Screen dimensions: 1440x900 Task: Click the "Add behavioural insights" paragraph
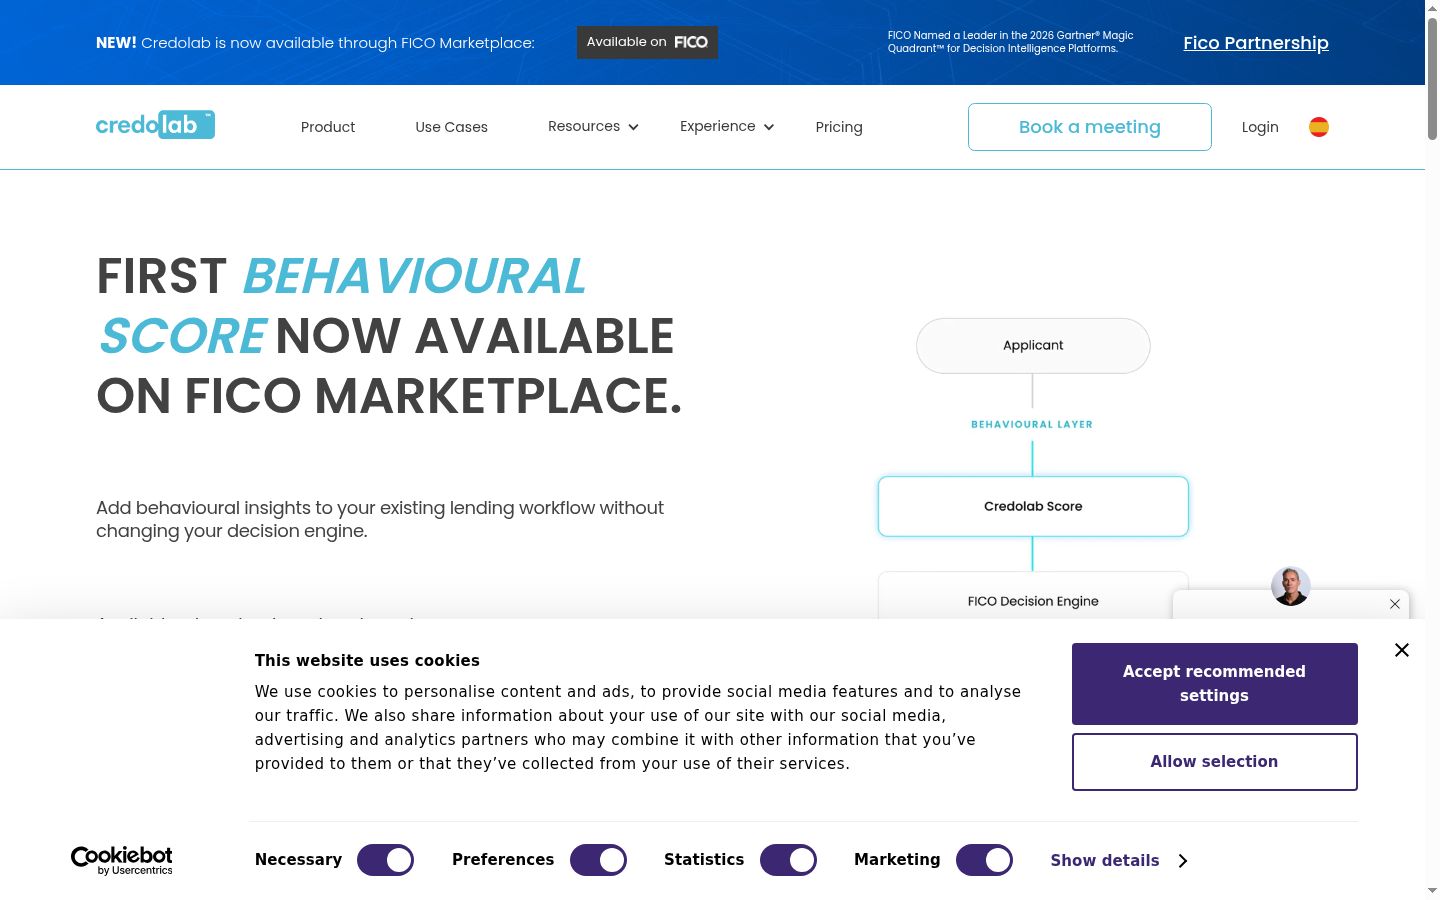pos(380,519)
